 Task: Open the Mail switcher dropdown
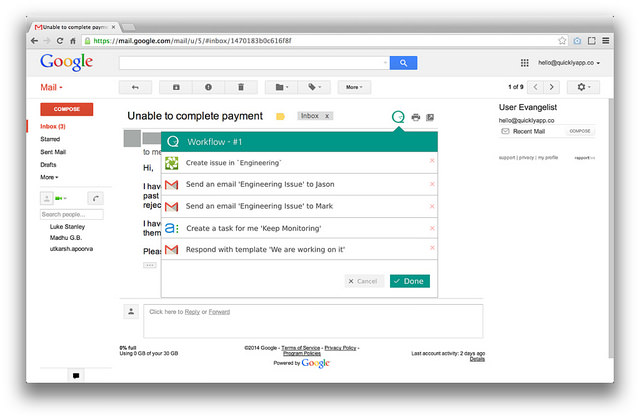tap(51, 87)
